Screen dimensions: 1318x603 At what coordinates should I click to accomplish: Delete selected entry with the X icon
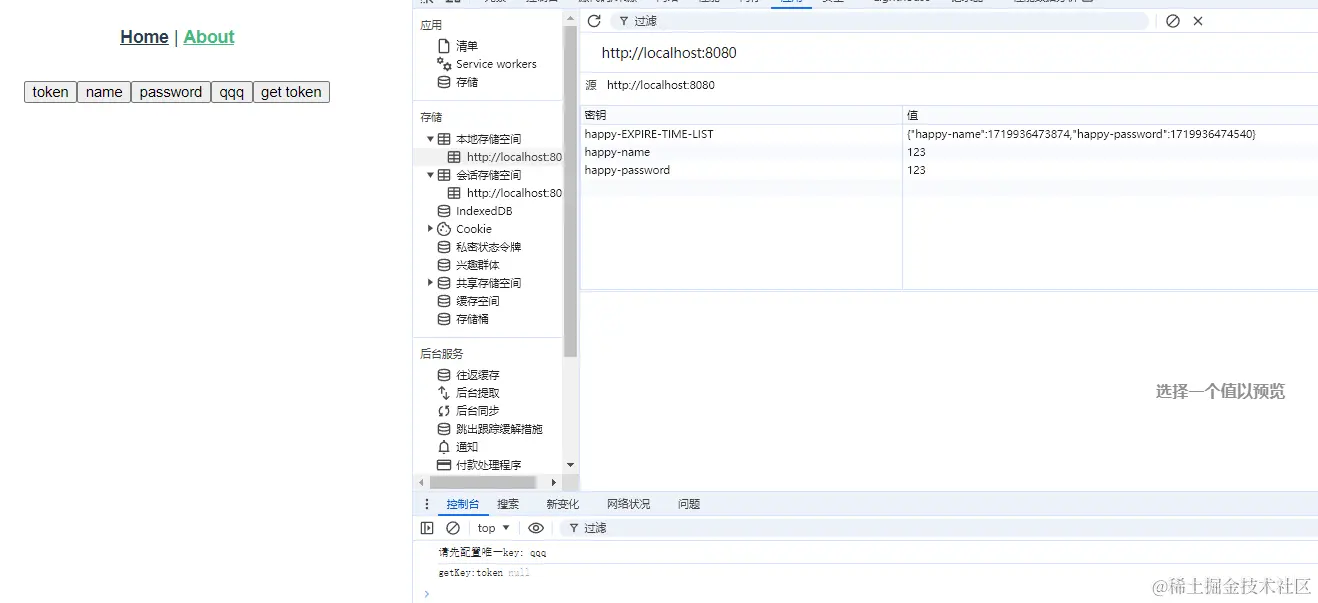click(x=1198, y=21)
